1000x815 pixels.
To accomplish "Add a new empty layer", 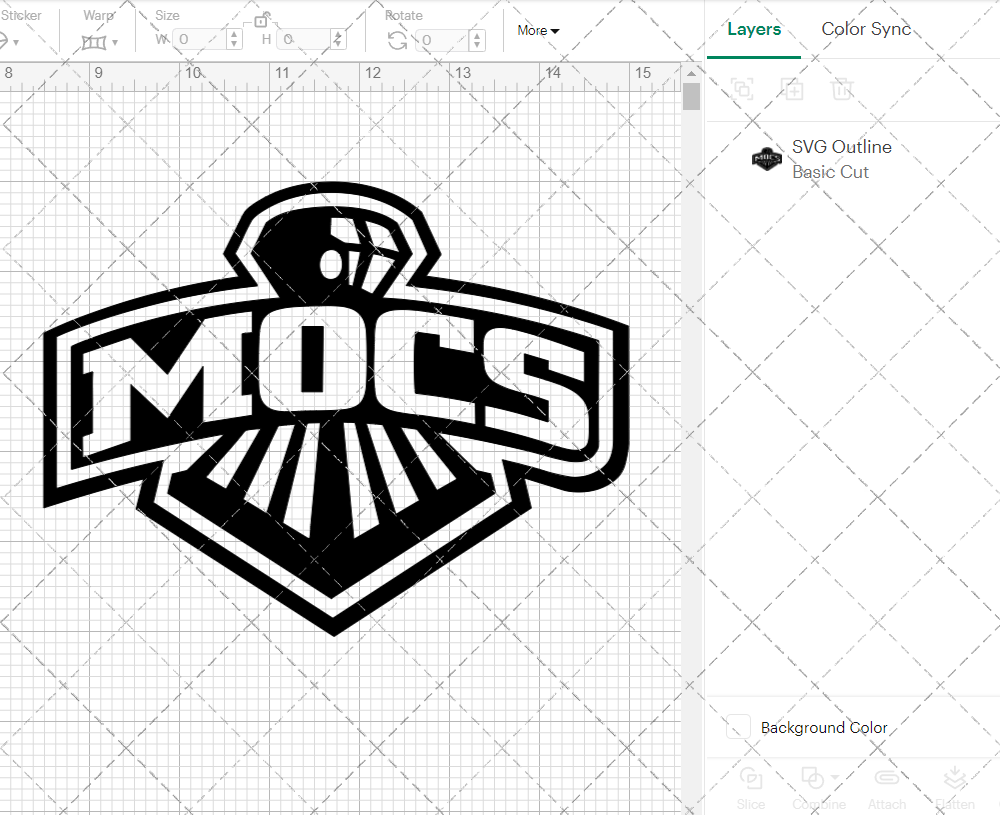I will coord(792,89).
